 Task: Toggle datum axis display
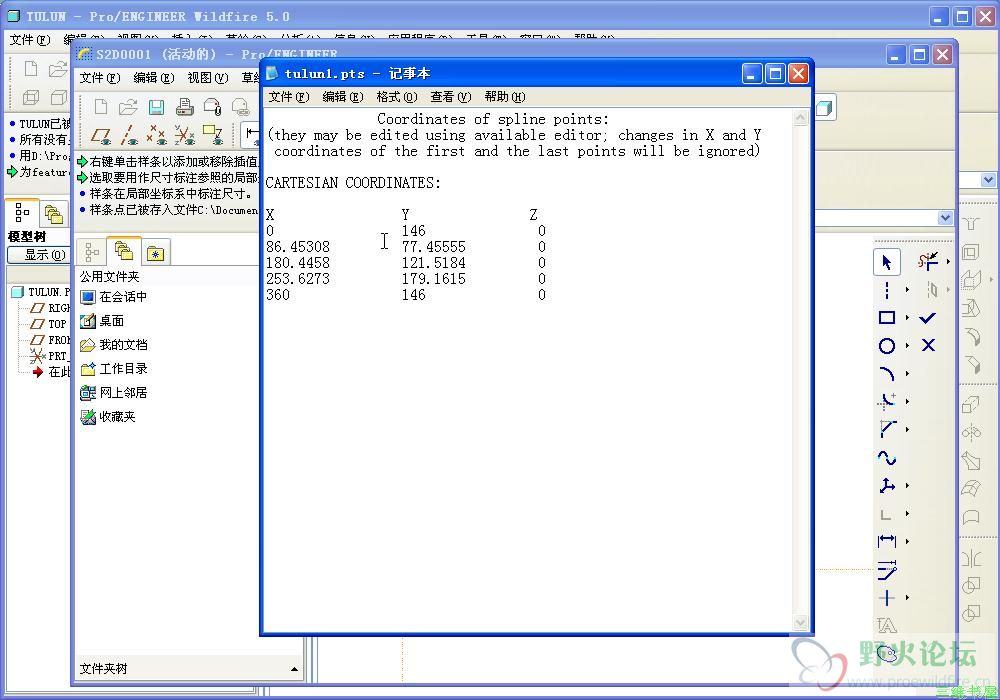129,135
